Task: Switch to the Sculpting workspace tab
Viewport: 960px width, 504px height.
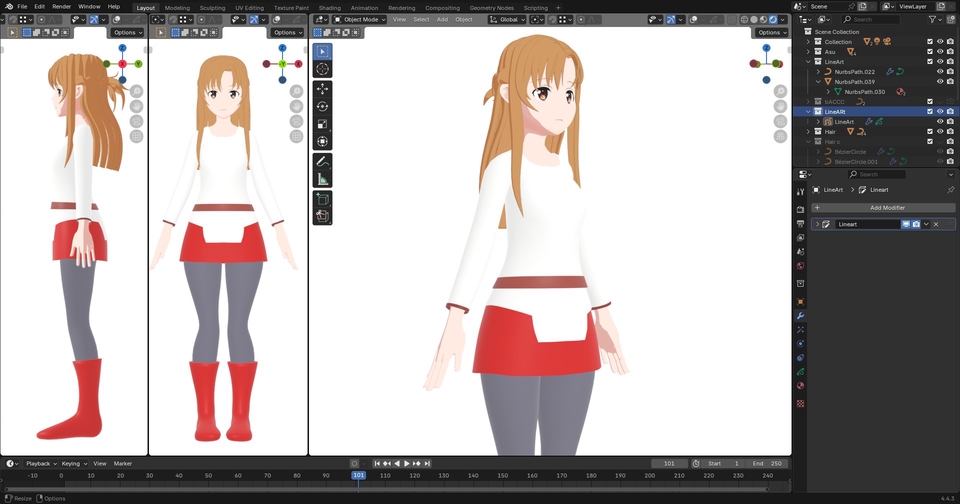Action: point(212,7)
